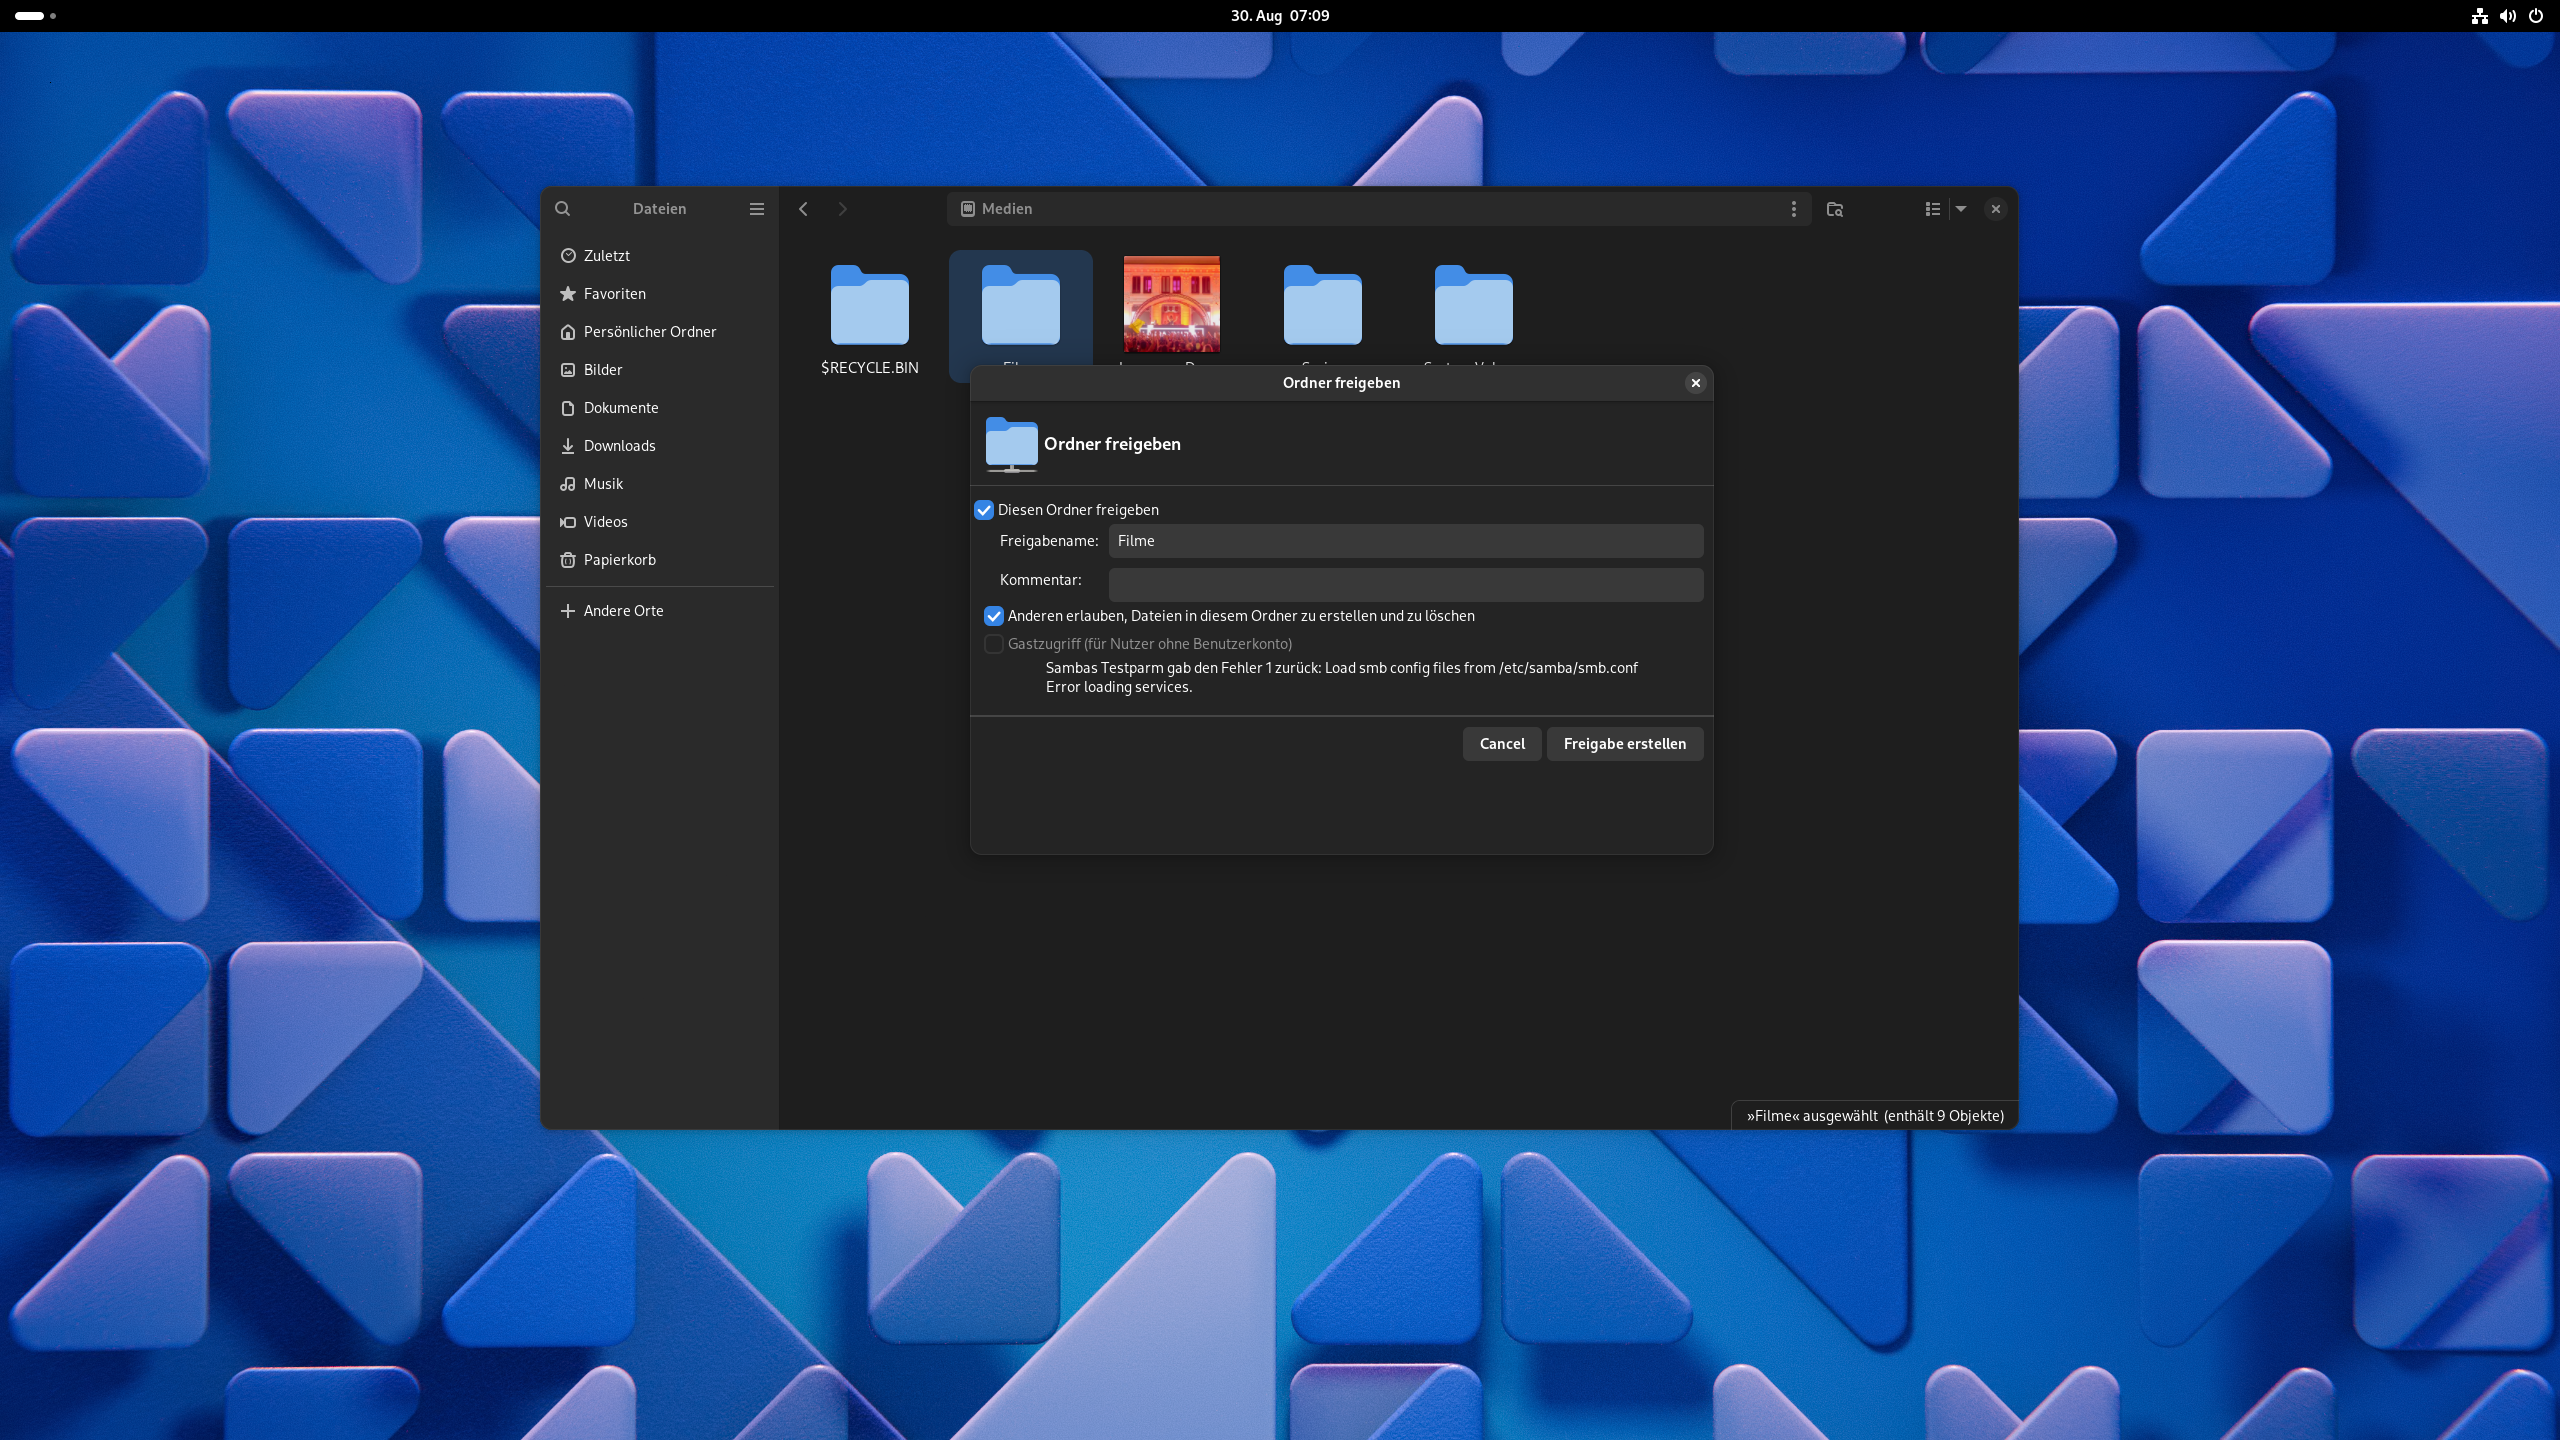
Task: Click the concert image thumbnail
Action: tap(1171, 304)
